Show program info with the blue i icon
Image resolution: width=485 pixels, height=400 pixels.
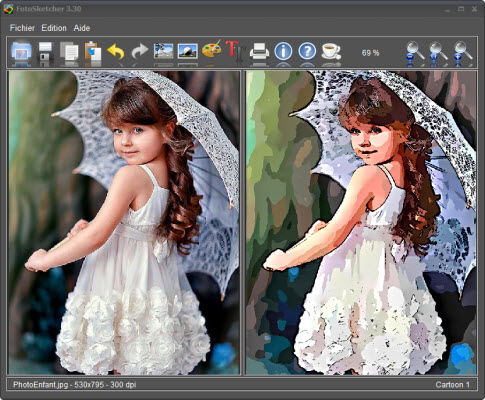(x=283, y=51)
